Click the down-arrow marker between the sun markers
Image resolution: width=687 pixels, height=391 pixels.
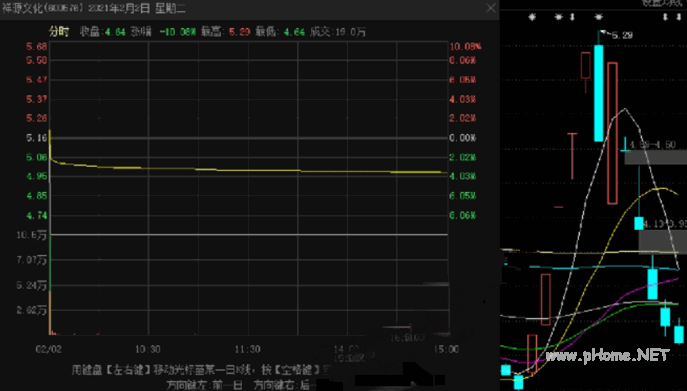572,17
